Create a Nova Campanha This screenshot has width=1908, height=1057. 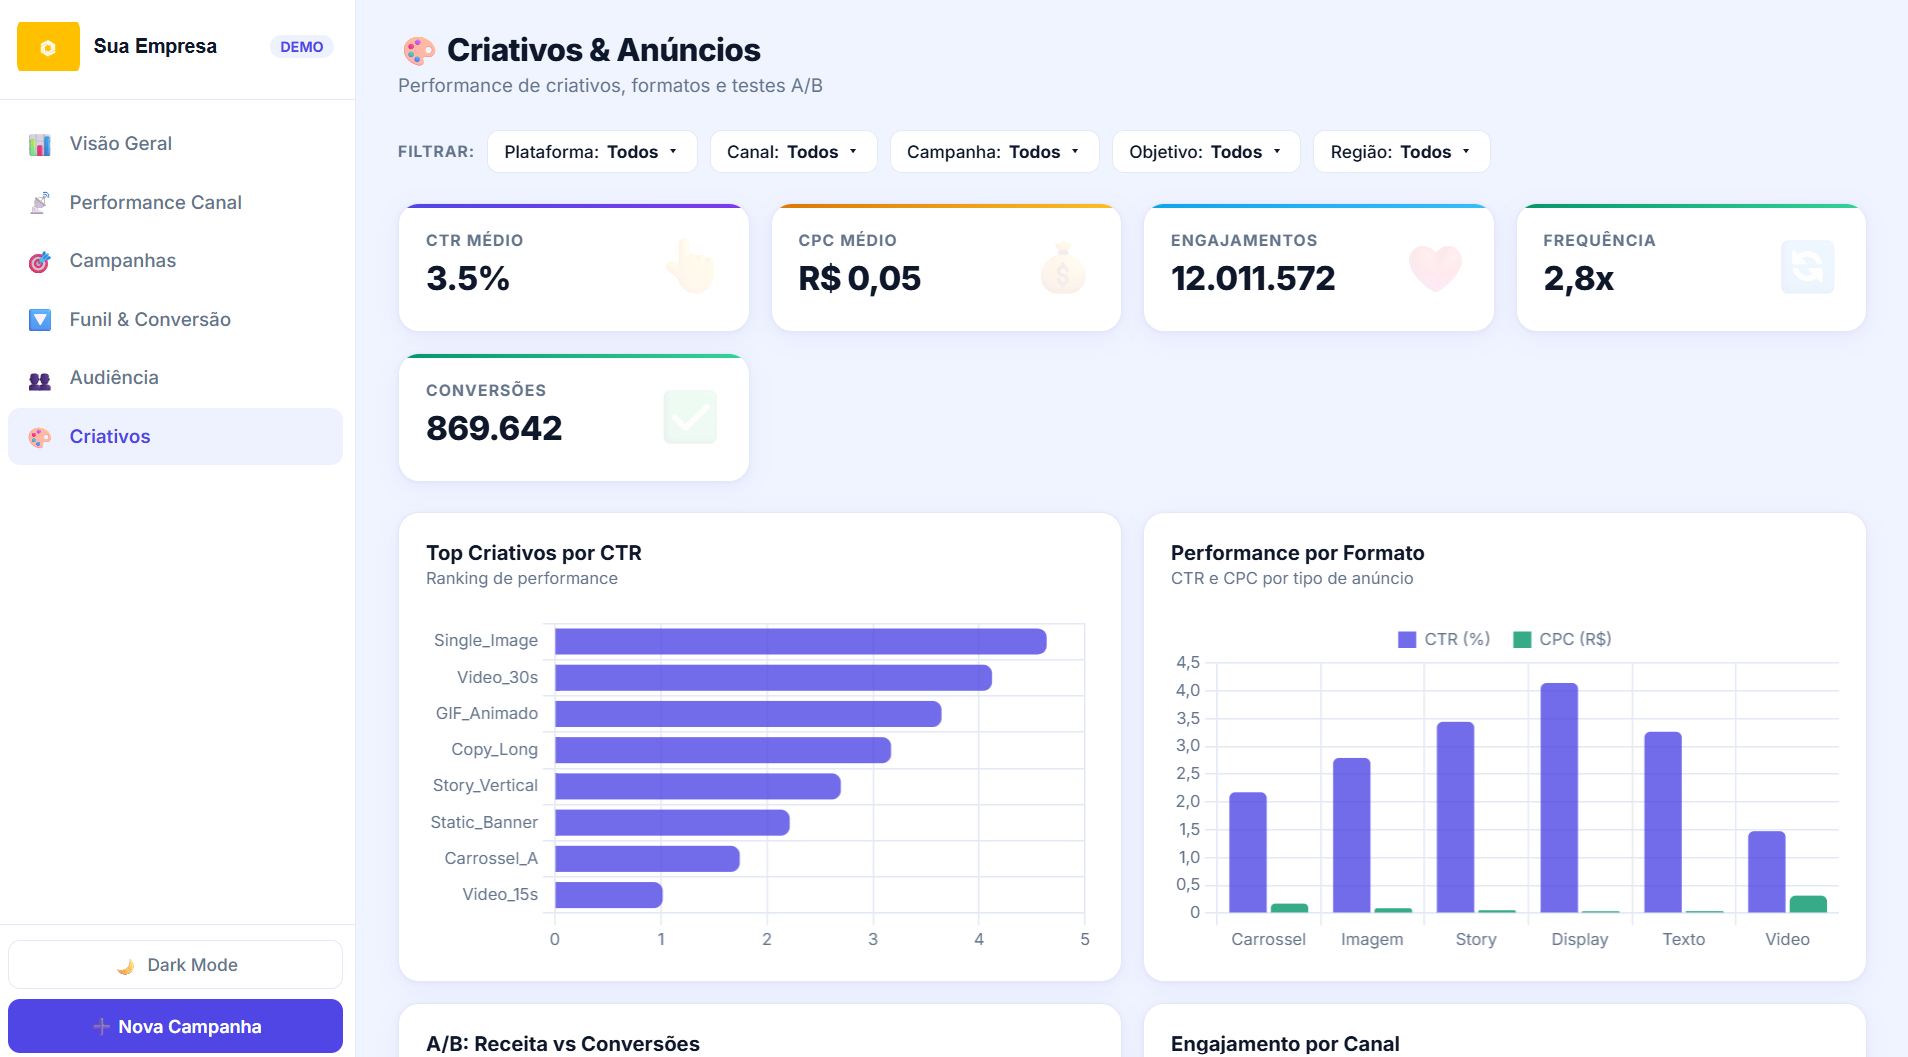point(176,1026)
